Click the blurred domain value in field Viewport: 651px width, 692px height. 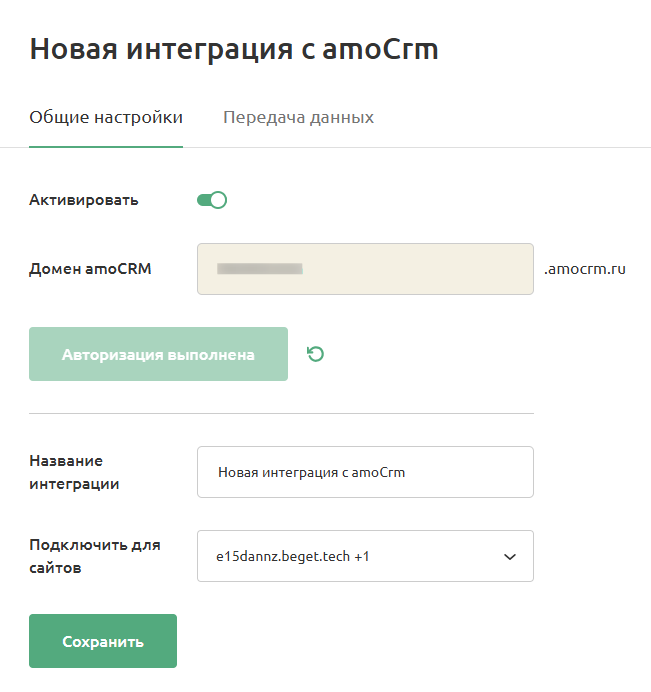point(260,269)
